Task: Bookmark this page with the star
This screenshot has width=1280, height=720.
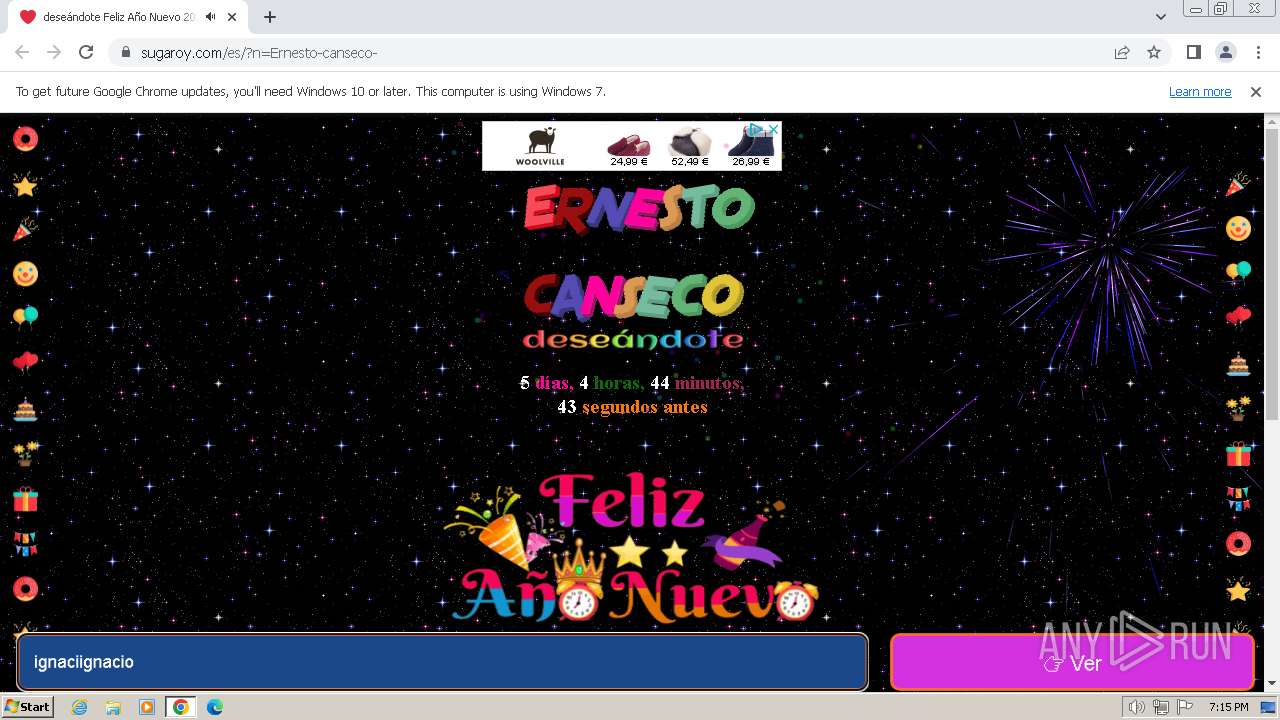Action: [x=1154, y=52]
